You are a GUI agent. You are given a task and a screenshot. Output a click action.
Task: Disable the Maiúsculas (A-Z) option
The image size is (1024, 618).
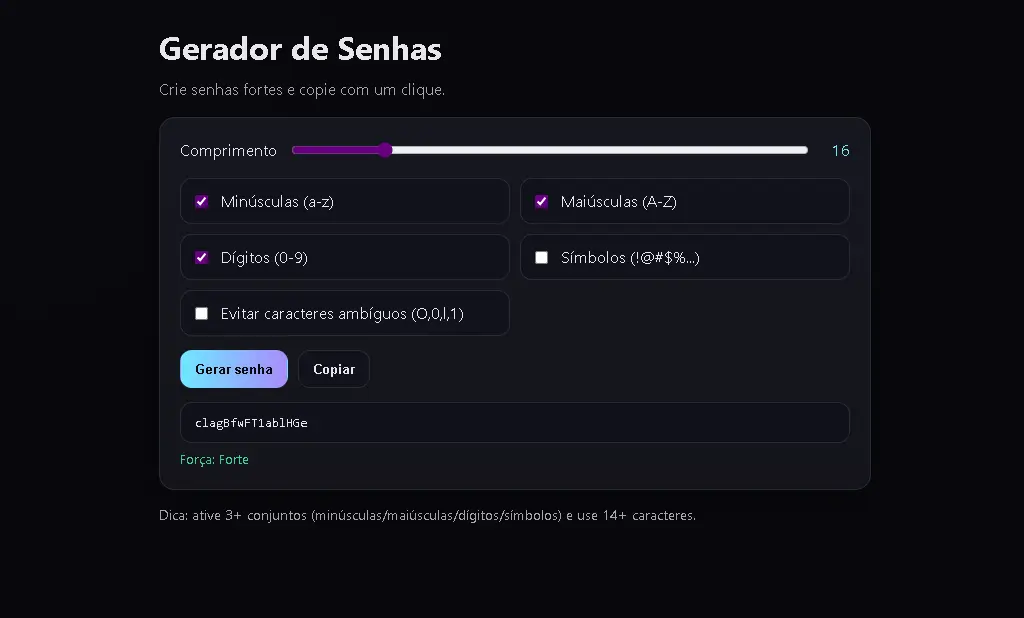[x=541, y=201]
